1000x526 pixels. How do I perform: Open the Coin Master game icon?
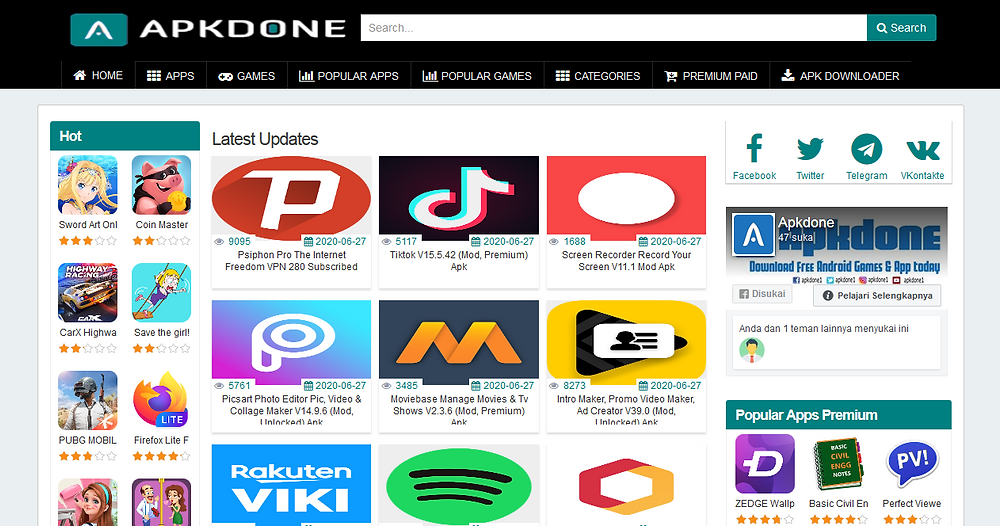(x=161, y=185)
